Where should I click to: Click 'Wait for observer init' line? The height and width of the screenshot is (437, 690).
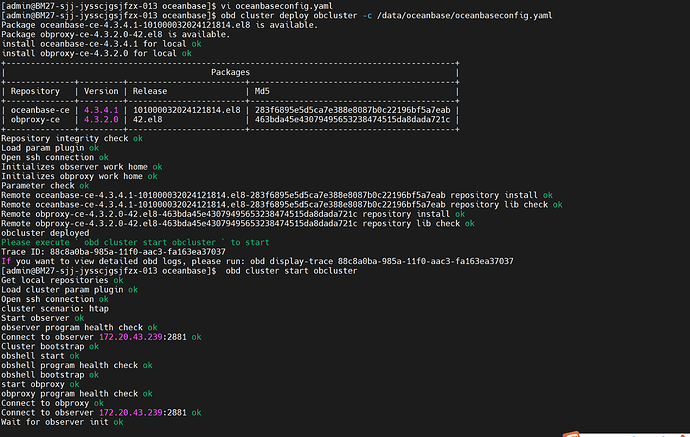point(62,422)
